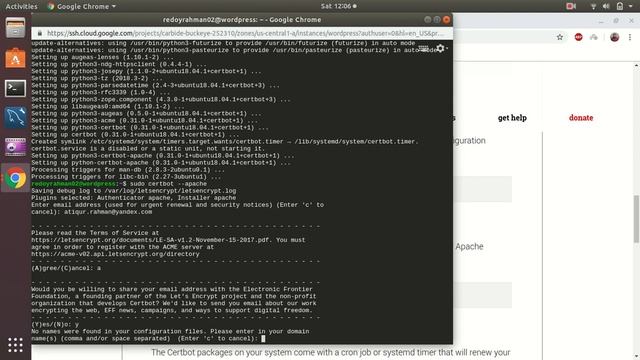
Task: Bookmark page with star icon
Action: click(560, 37)
